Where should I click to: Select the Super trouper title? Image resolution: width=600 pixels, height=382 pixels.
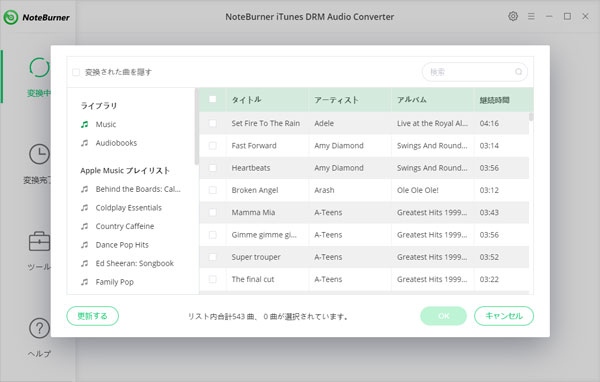tap(256, 257)
